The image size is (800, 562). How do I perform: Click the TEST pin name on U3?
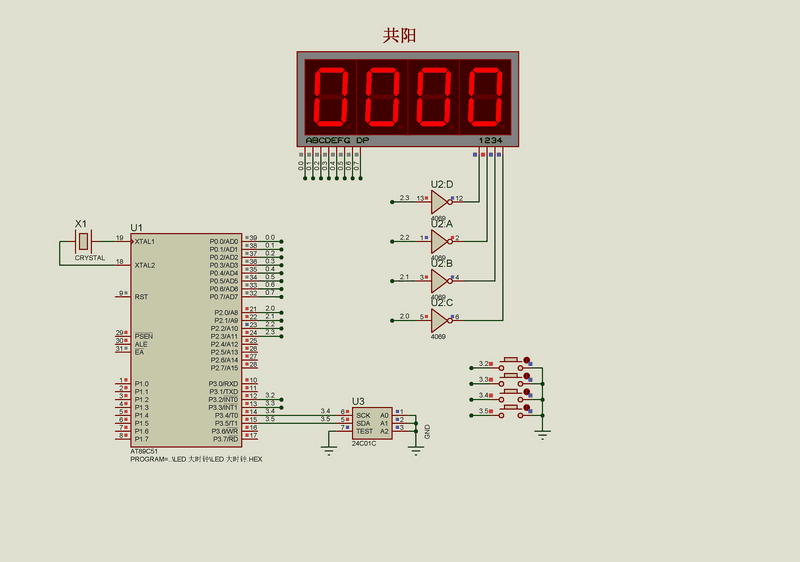(364, 431)
